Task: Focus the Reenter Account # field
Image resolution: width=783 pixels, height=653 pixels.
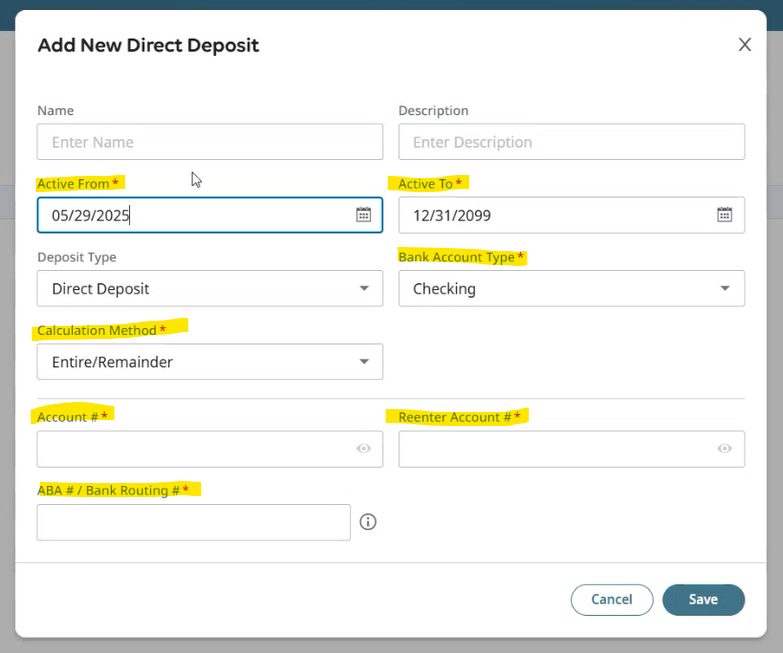Action: (x=571, y=449)
